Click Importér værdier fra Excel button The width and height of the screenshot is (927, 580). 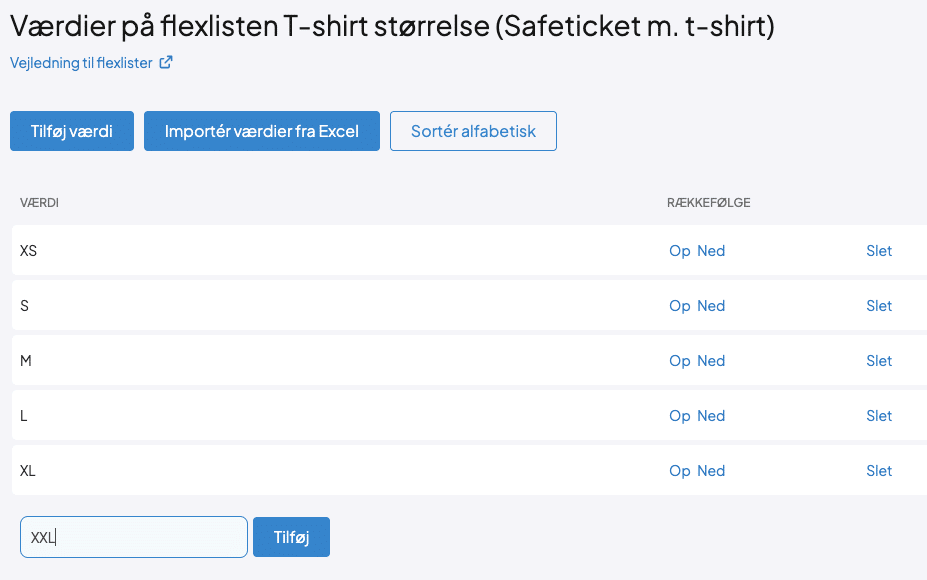tap(262, 131)
